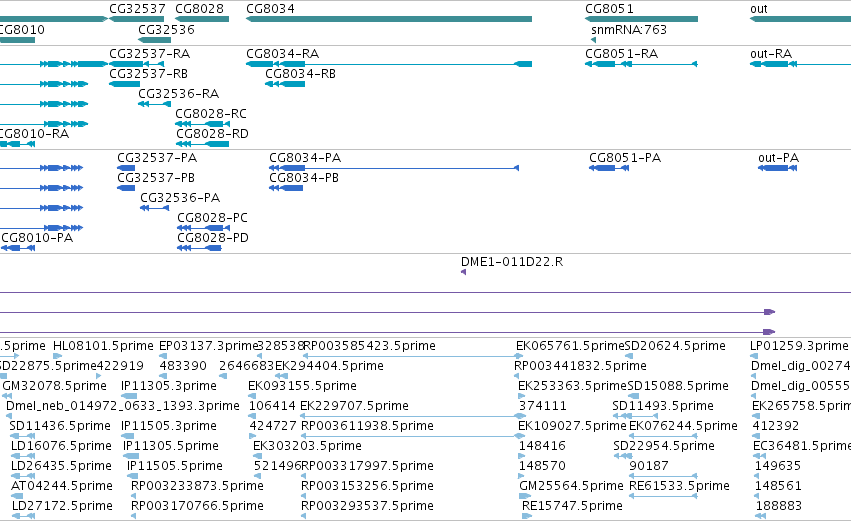Click the CG8034 gene label

pyautogui.click(x=270, y=9)
